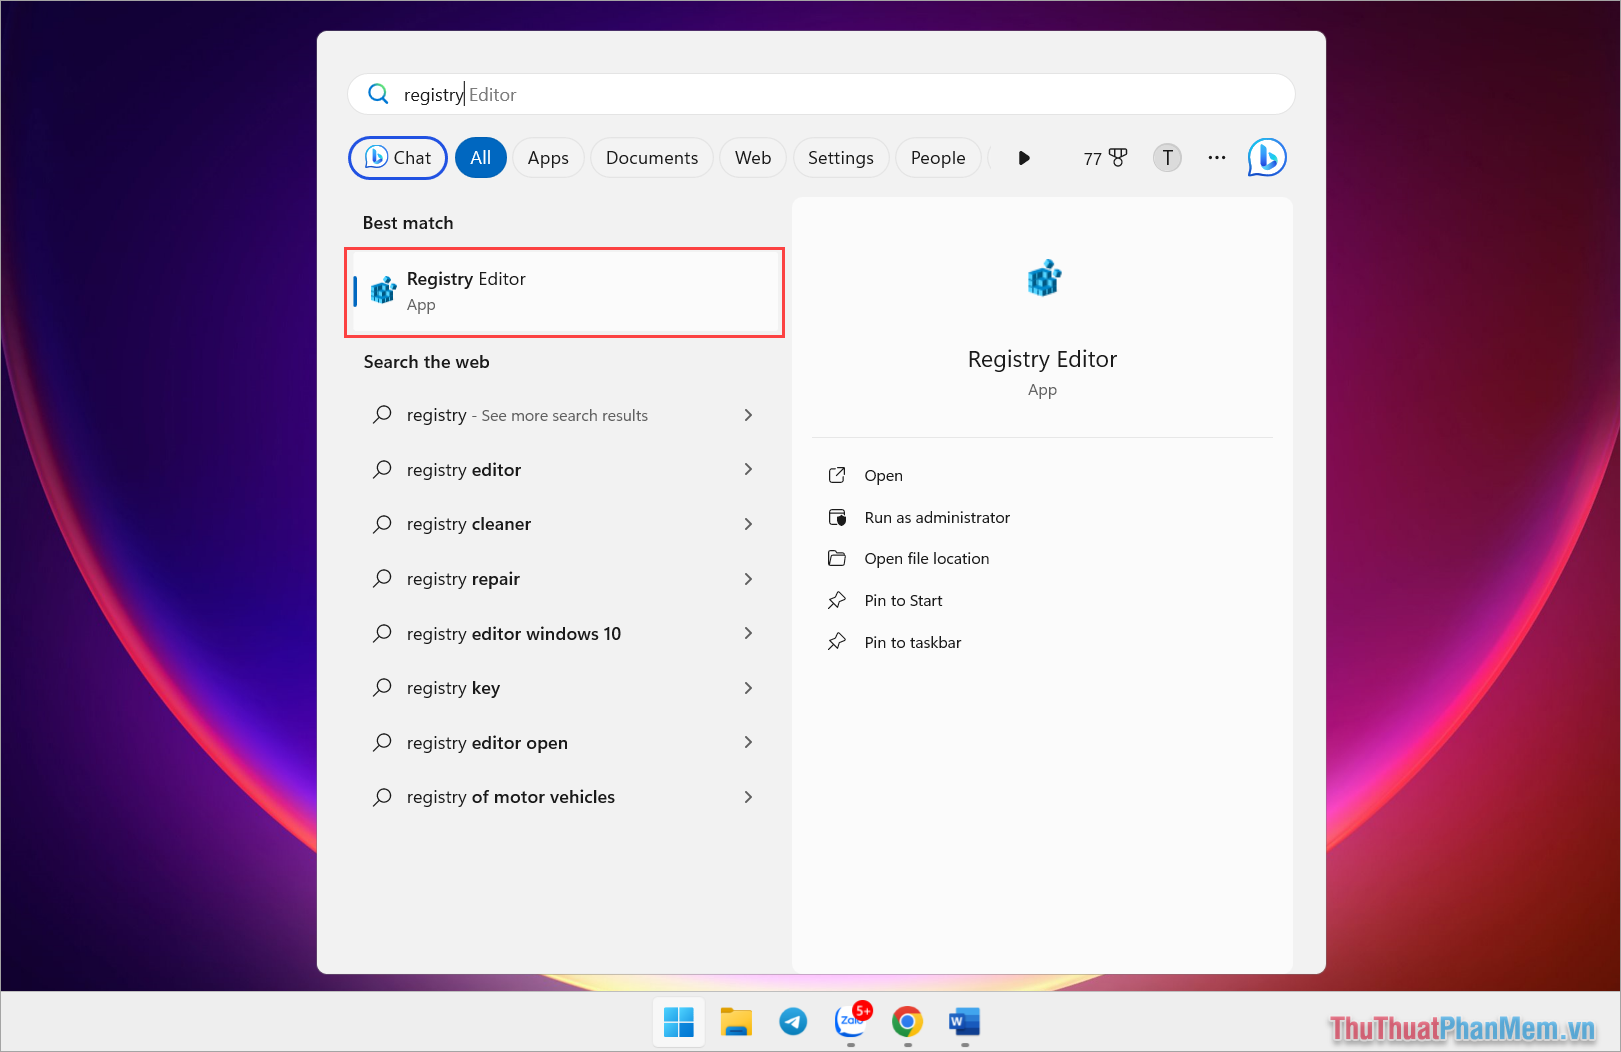Open Bing Chat via the Bing icon
The height and width of the screenshot is (1052, 1621).
coord(1266,157)
